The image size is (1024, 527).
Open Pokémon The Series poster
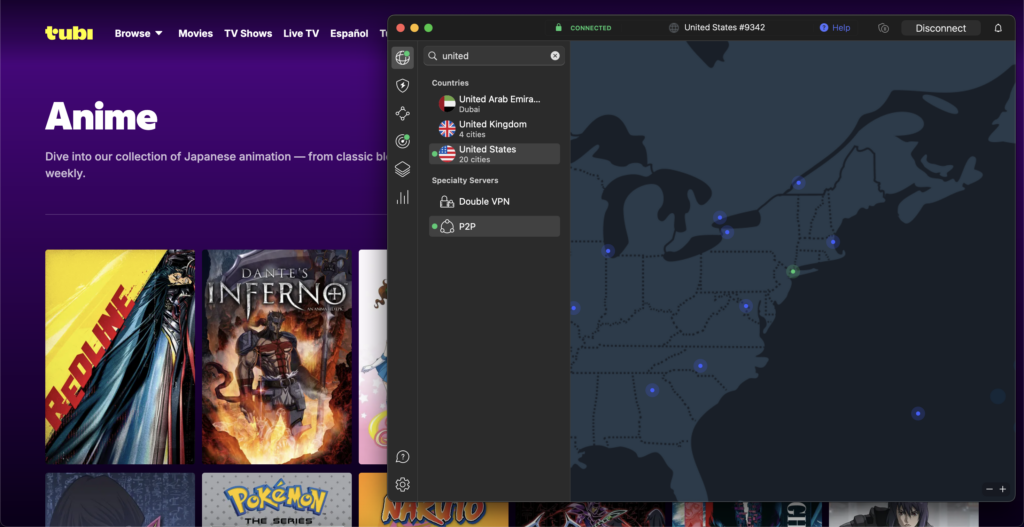click(x=277, y=500)
